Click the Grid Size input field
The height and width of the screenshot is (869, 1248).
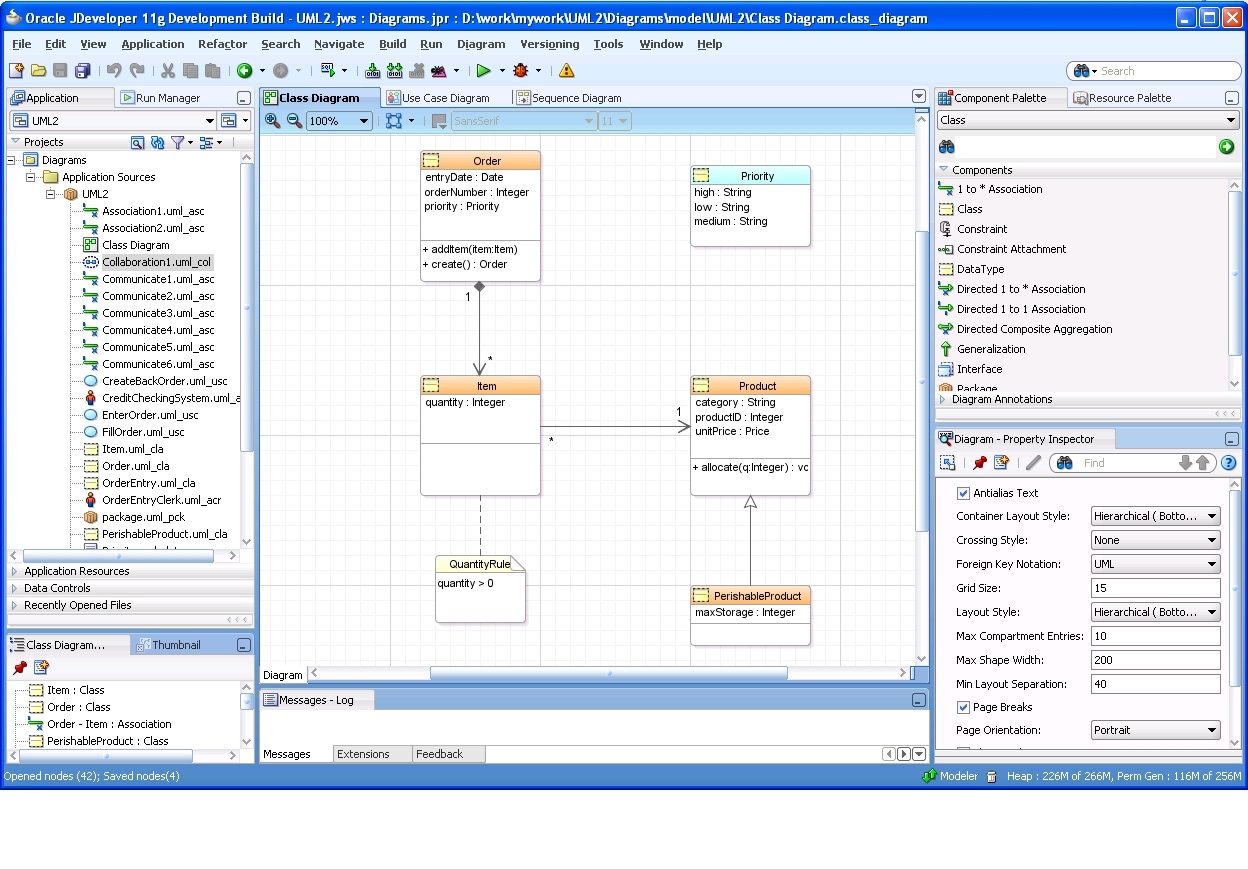[x=1155, y=588]
